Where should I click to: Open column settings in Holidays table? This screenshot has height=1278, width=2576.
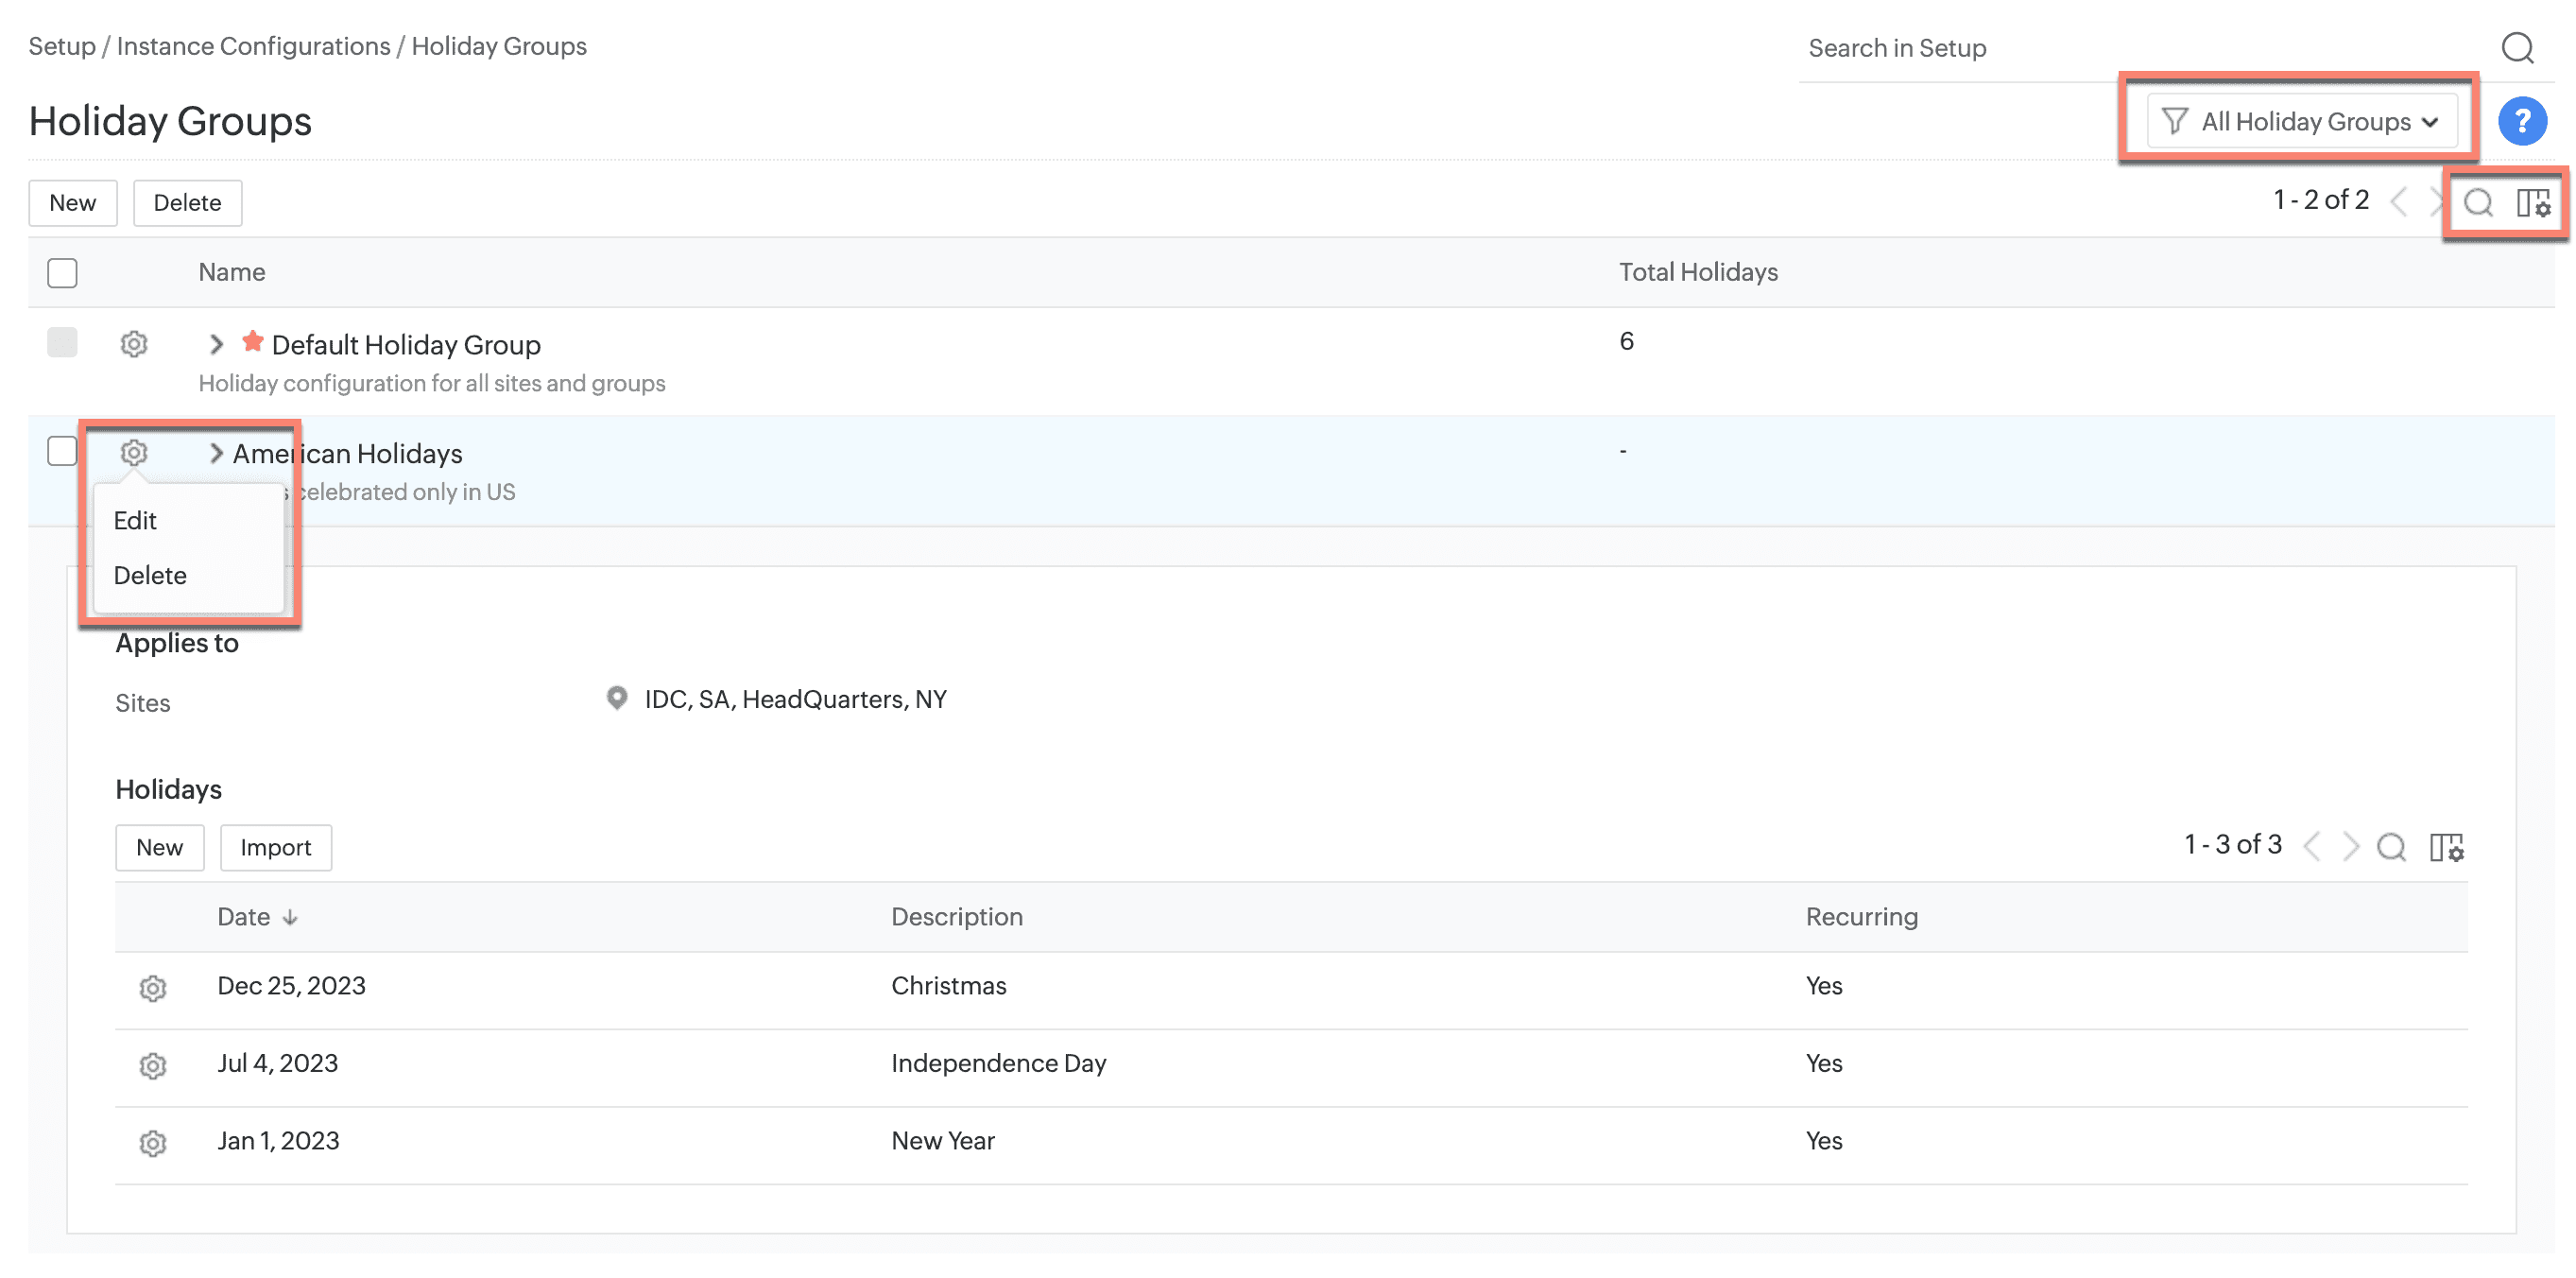2446,847
